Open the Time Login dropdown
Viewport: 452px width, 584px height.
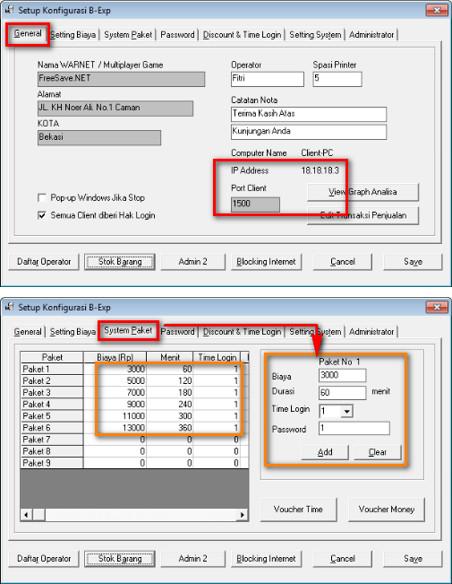pyautogui.click(x=347, y=411)
